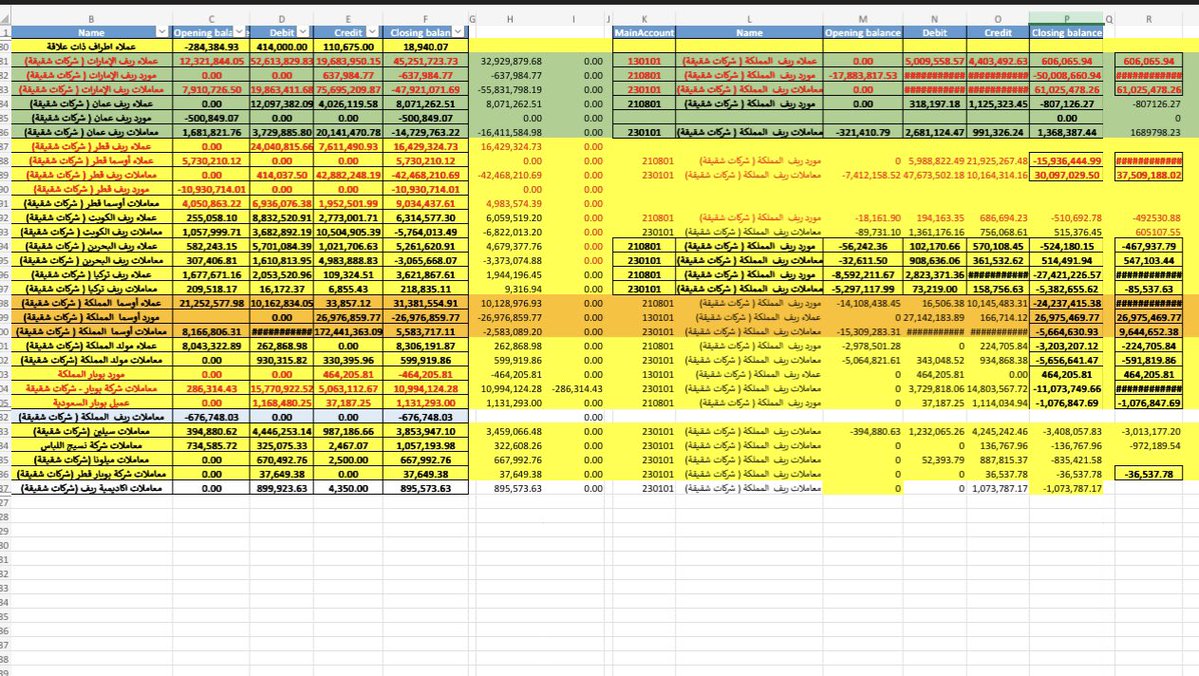
Task: Click the cell with -17,883,817.53
Action: pyautogui.click(x=863, y=76)
